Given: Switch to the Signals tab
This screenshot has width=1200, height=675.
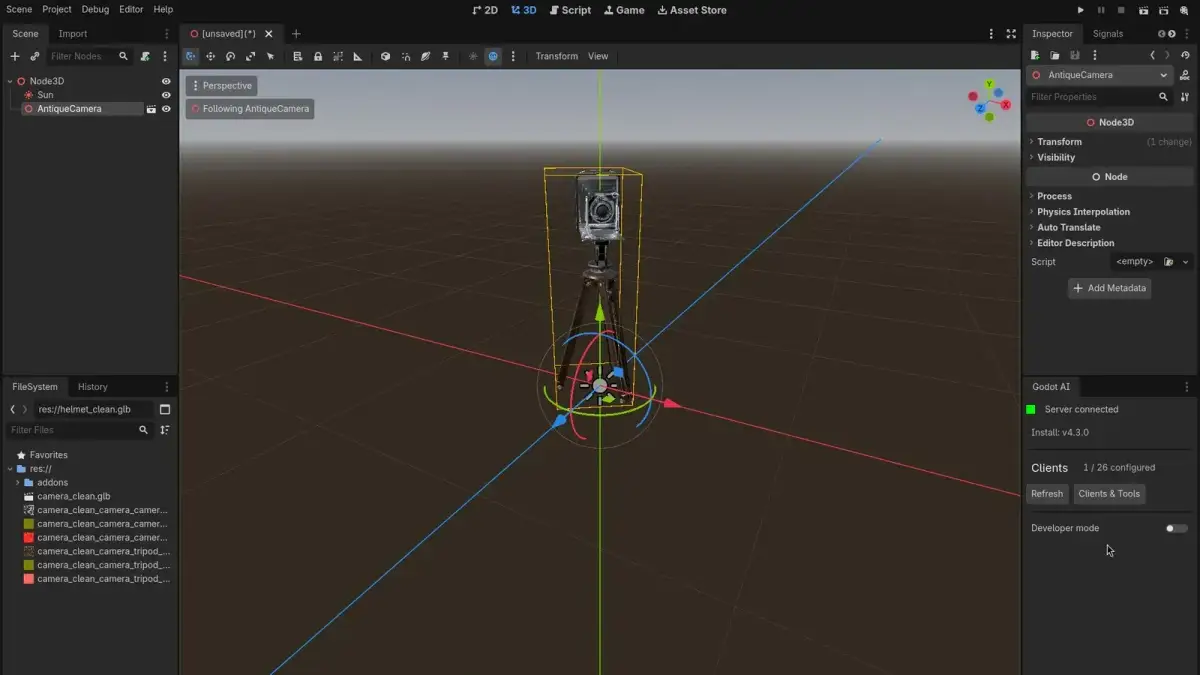Looking at the screenshot, I should 1108,34.
